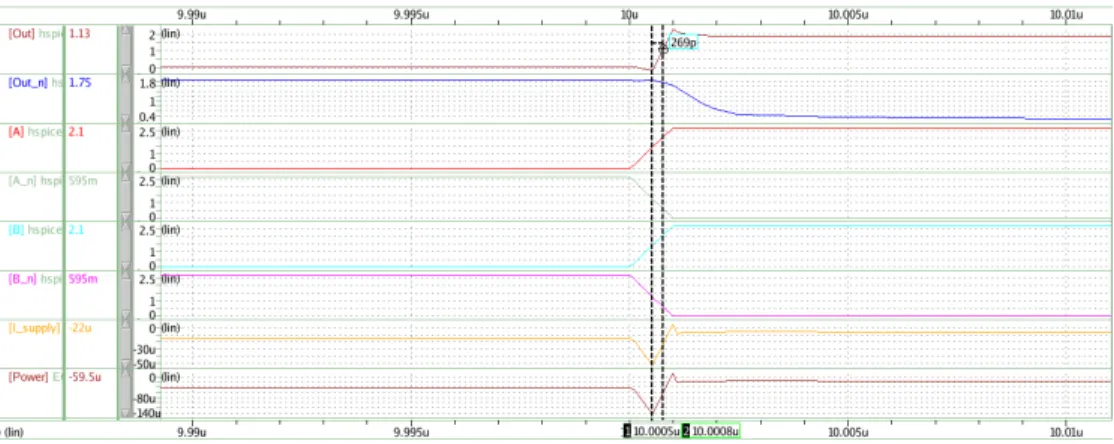Click cursor 1 marker label 10.0005u
Viewport: 1114px width, 444px height.
click(x=655, y=431)
